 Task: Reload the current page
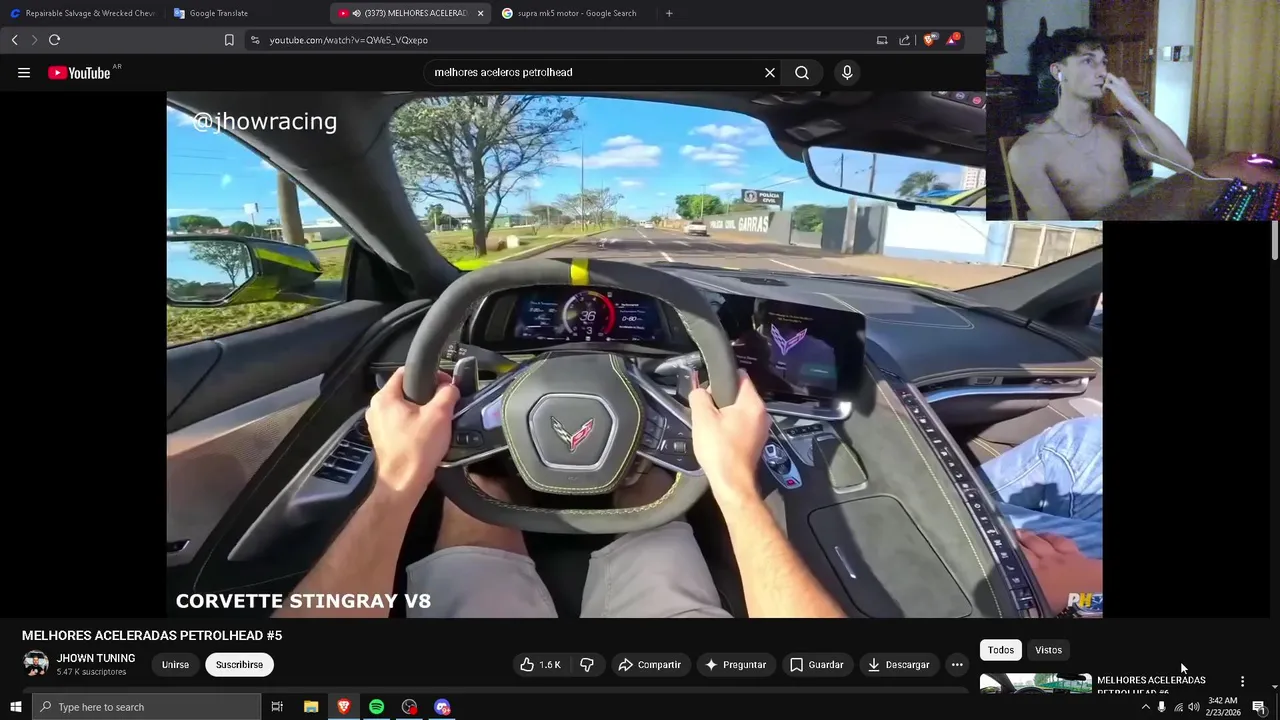[x=54, y=40]
